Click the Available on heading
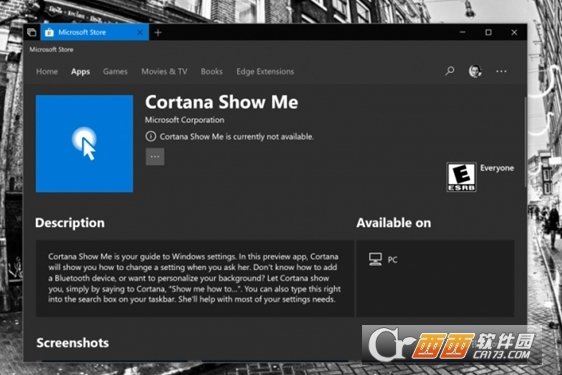The image size is (562, 375). coord(394,223)
